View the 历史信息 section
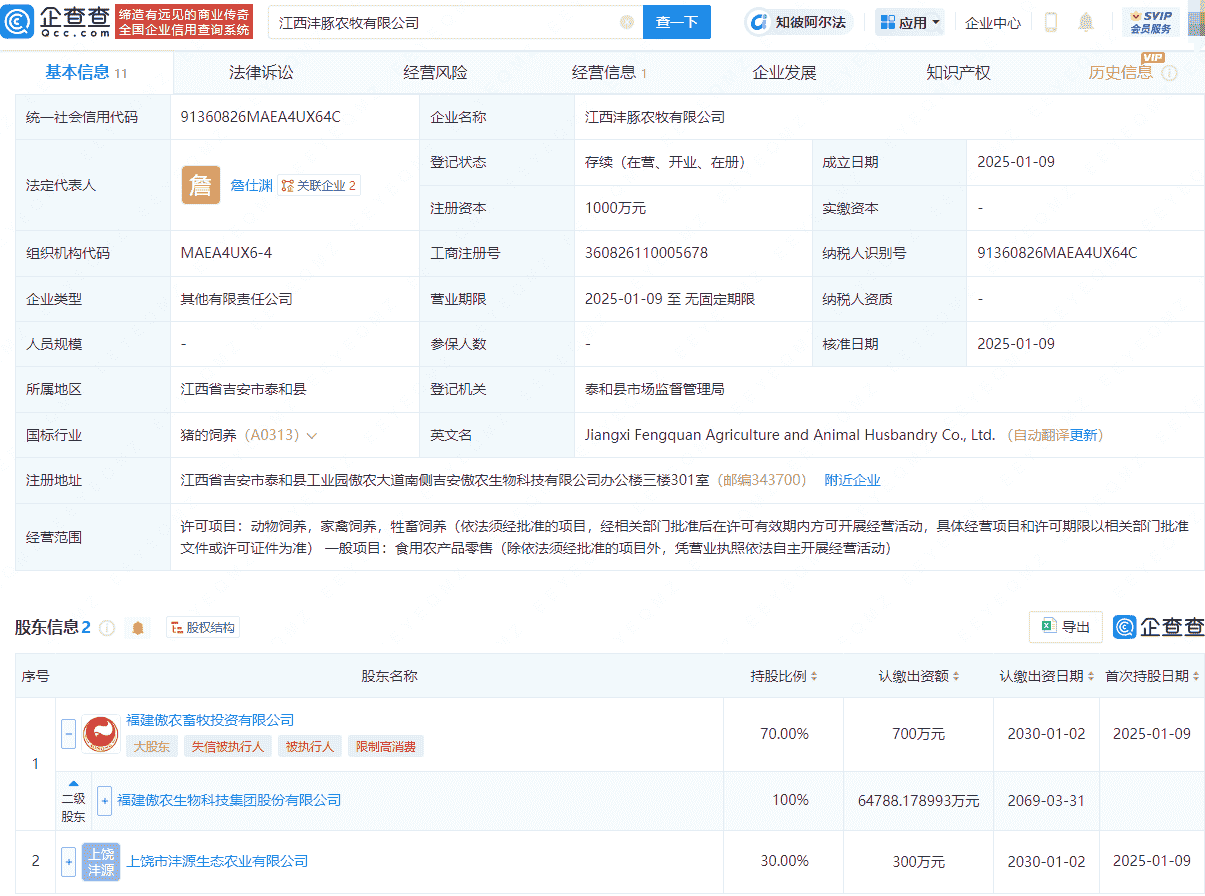 1122,73
